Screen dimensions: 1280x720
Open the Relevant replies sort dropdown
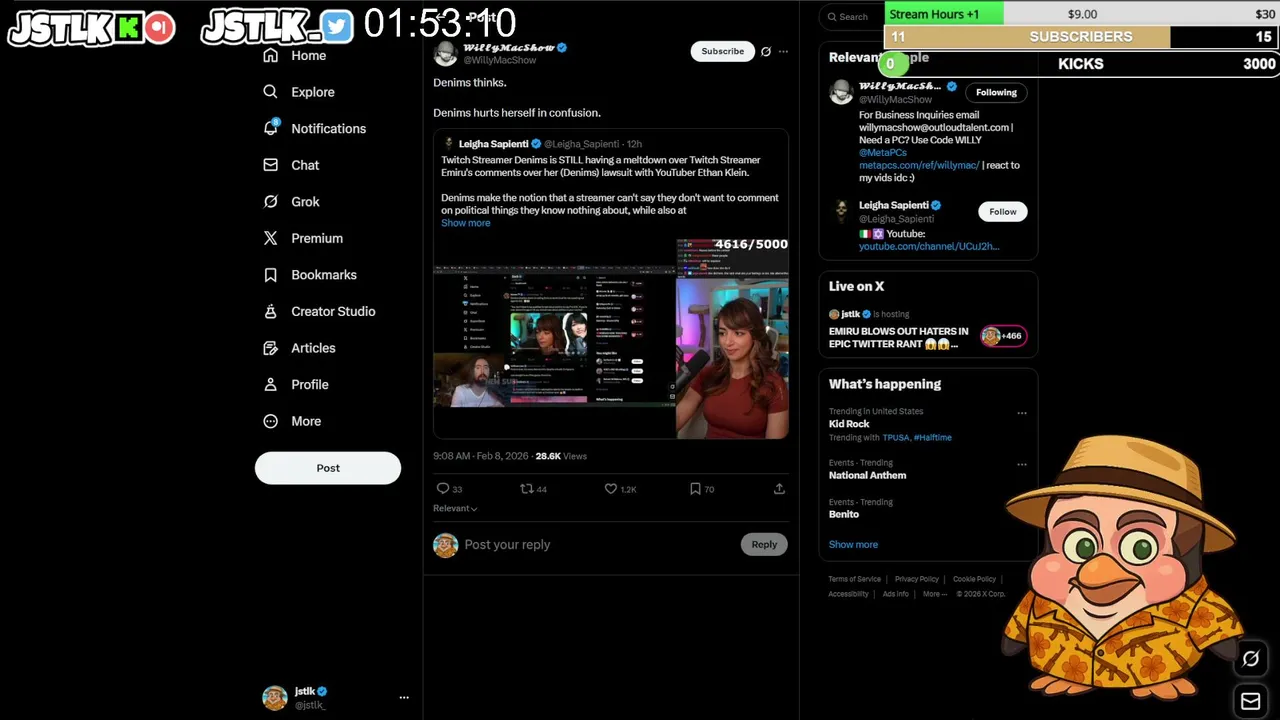(455, 508)
